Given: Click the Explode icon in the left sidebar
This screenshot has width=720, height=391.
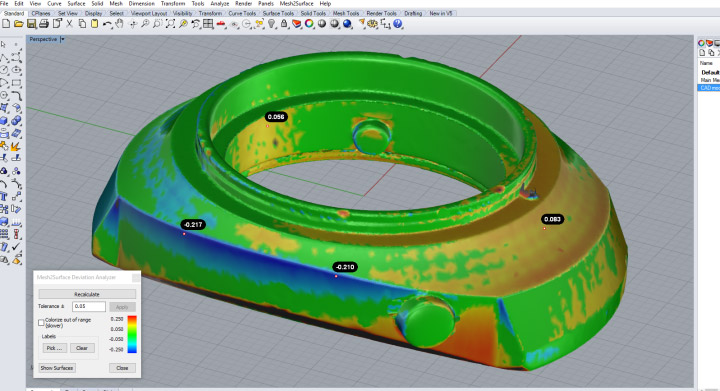Looking at the screenshot, I should pyautogui.click(x=17, y=146).
